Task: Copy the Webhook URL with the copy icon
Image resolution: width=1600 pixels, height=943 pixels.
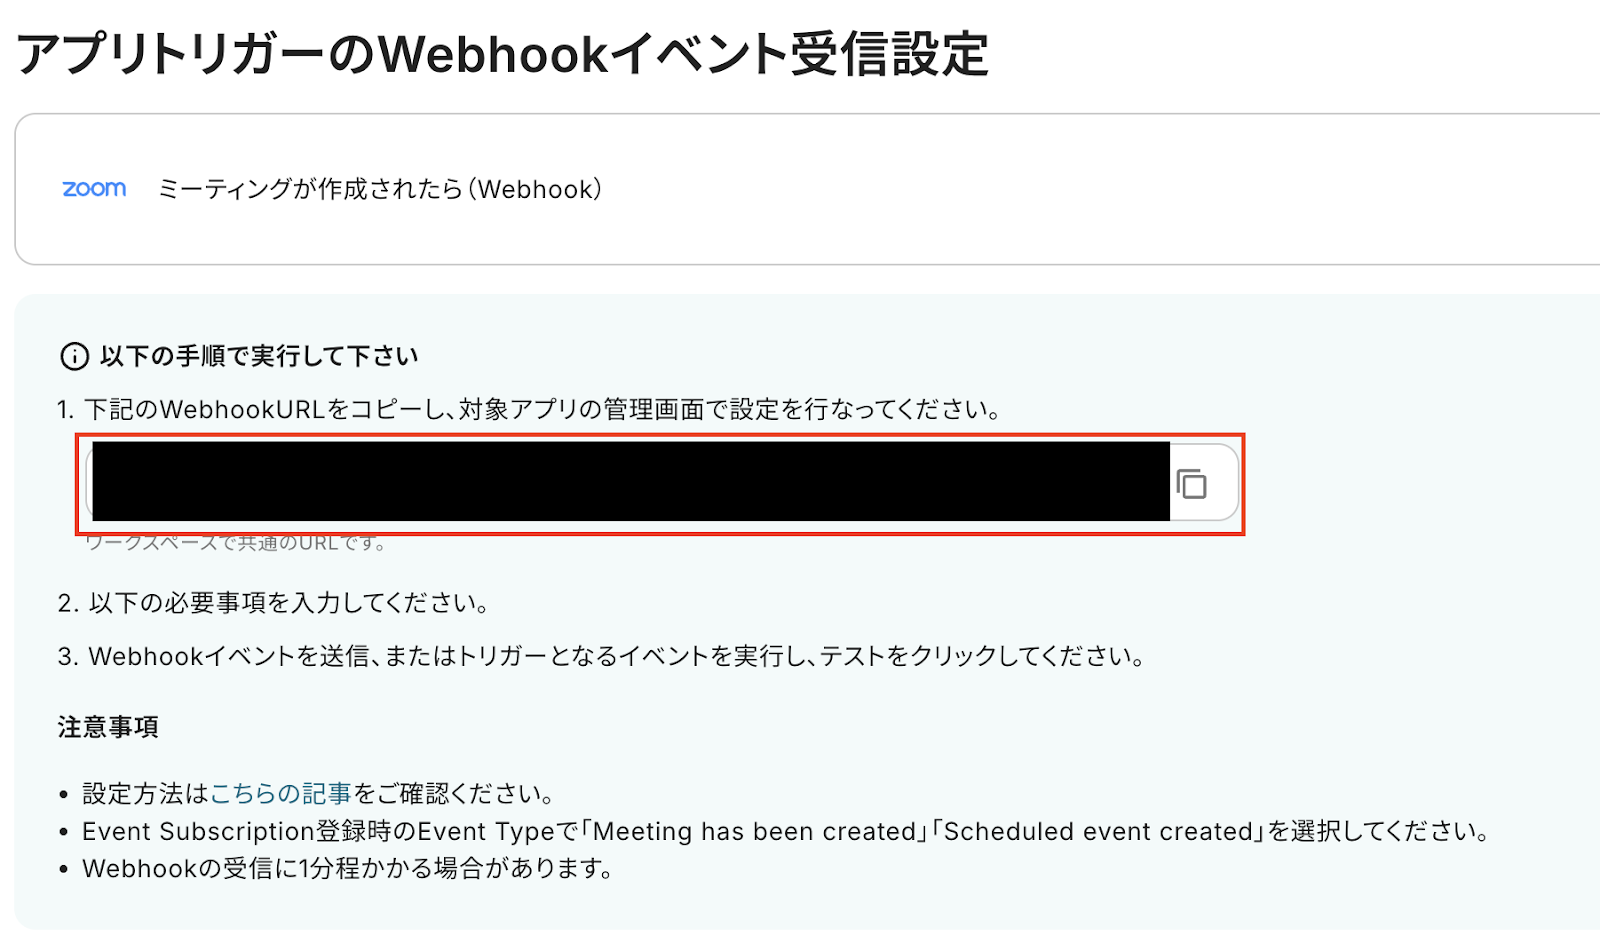Action: 1191,484
